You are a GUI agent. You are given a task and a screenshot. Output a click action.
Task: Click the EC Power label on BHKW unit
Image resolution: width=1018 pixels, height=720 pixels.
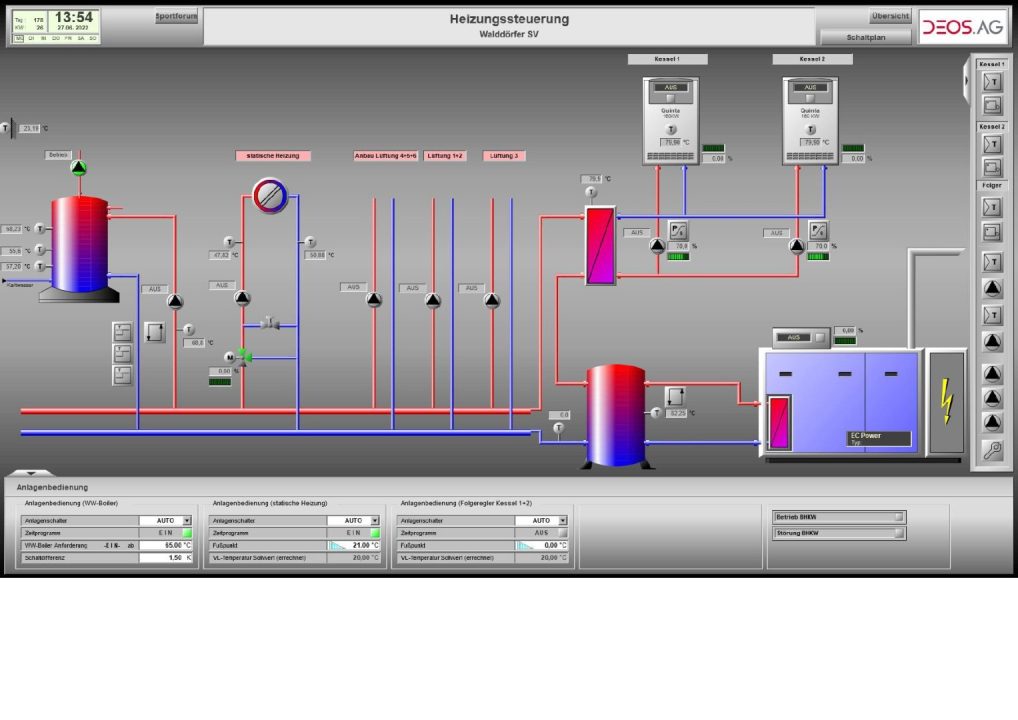[x=865, y=436]
